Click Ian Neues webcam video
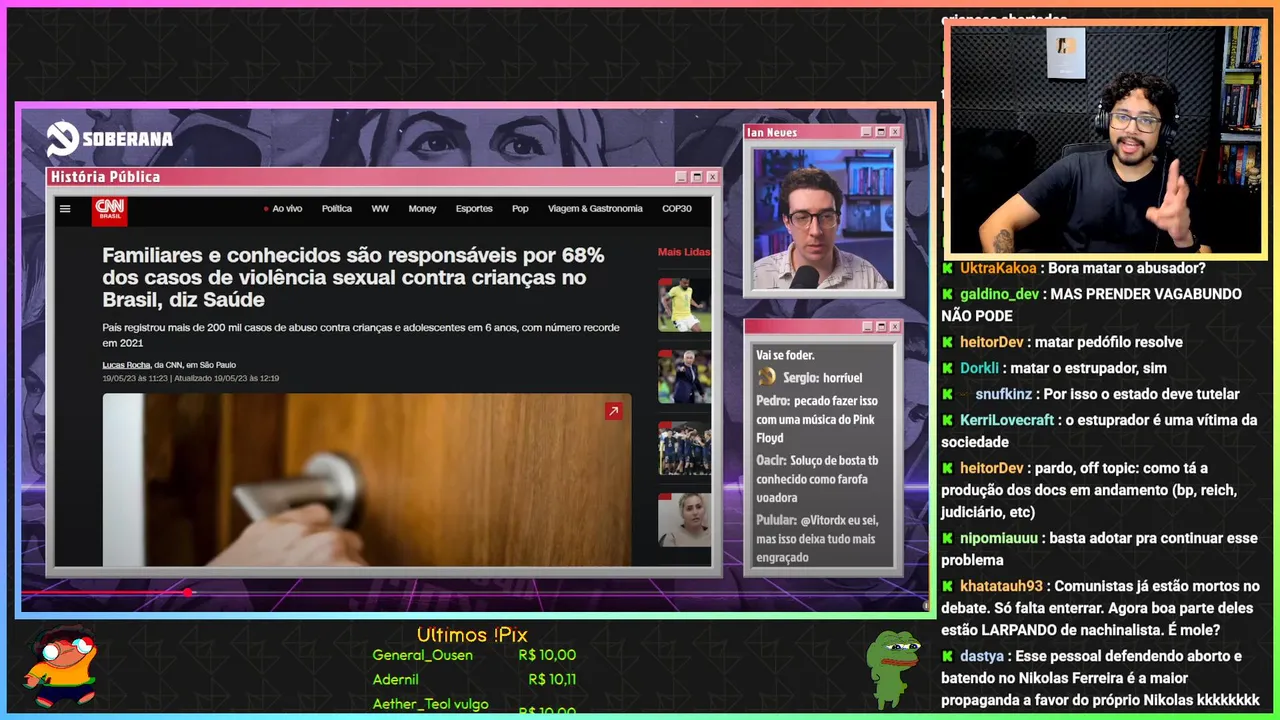The width and height of the screenshot is (1280, 720). tap(824, 219)
